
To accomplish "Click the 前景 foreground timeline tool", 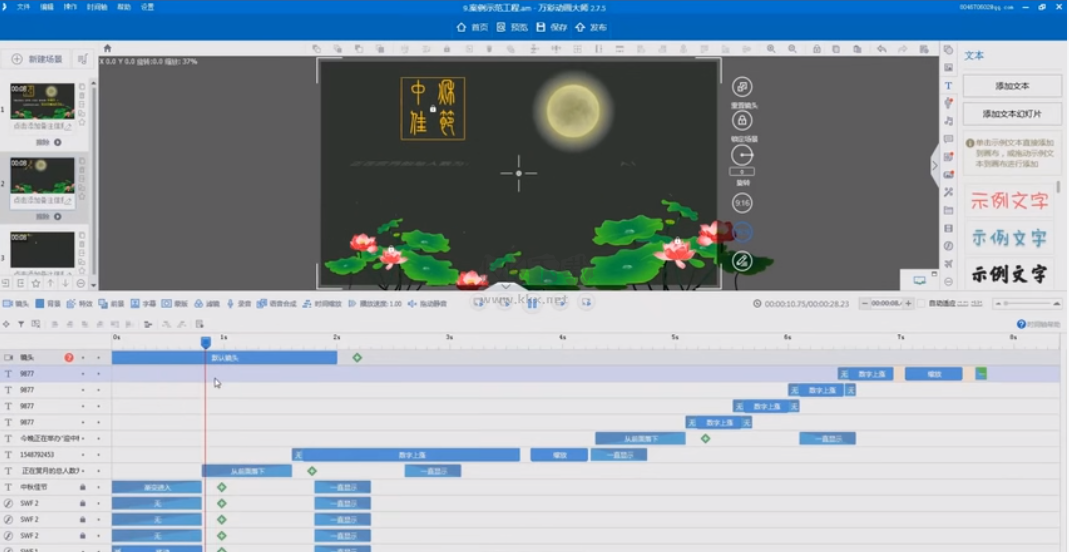I will click(x=111, y=304).
